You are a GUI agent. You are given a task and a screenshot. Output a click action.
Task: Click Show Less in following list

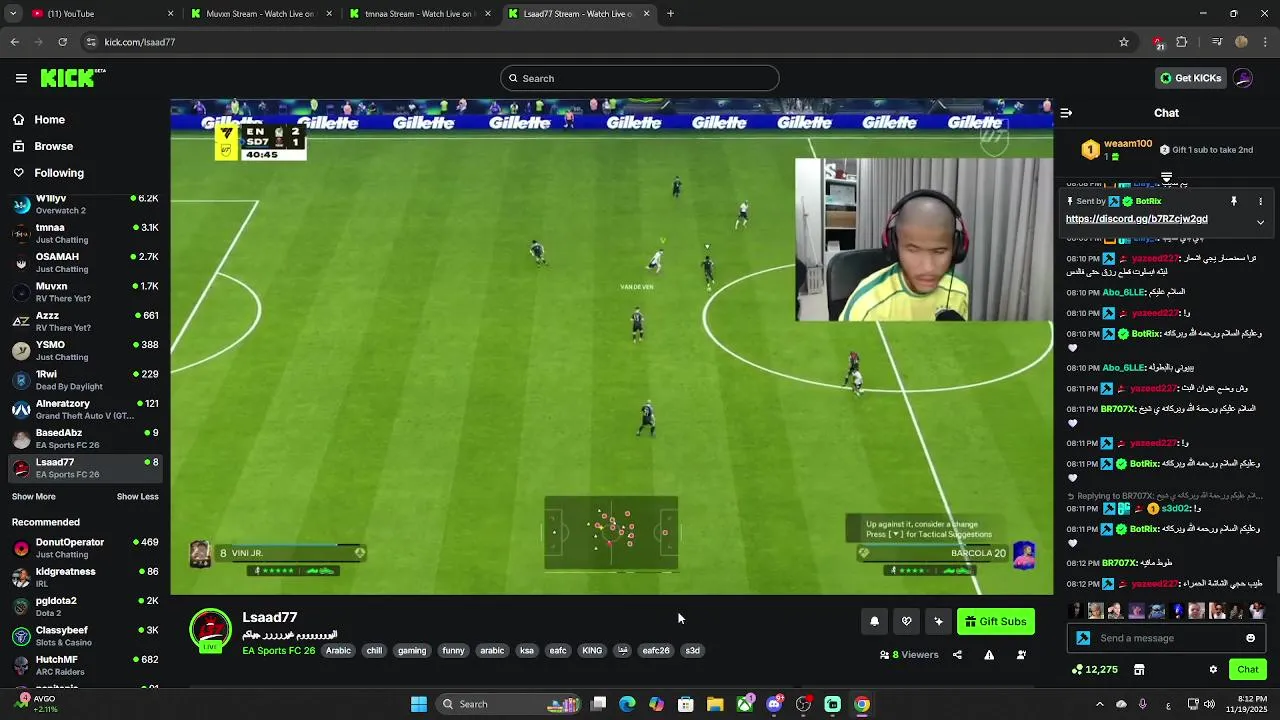(138, 497)
